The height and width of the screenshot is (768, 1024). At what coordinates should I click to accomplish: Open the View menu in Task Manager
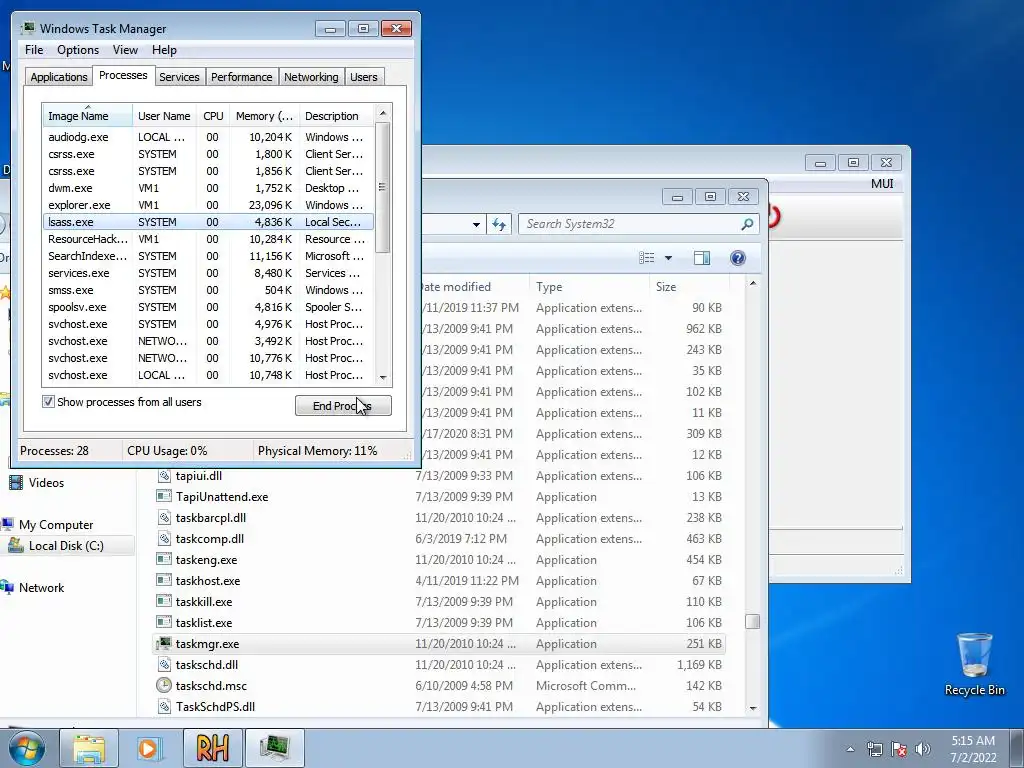tap(125, 50)
